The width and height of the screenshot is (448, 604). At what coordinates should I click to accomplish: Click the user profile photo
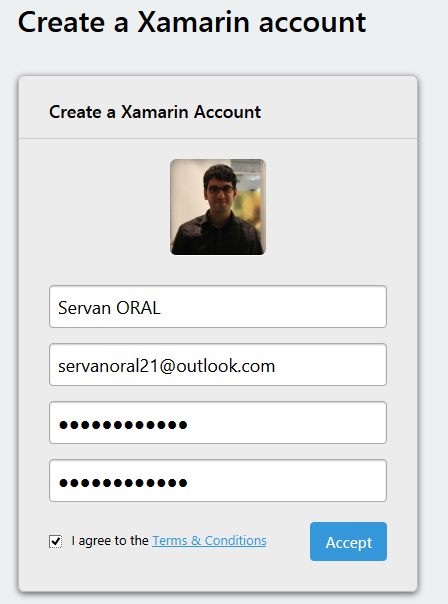pos(218,207)
